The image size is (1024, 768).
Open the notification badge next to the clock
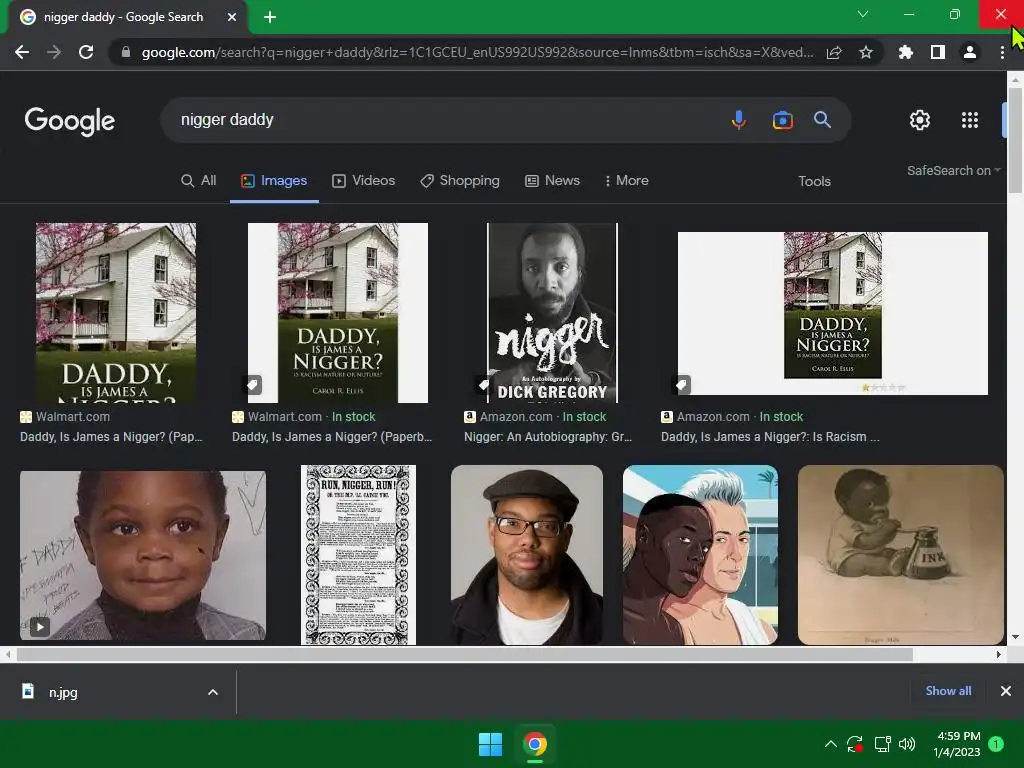pyautogui.click(x=996, y=744)
